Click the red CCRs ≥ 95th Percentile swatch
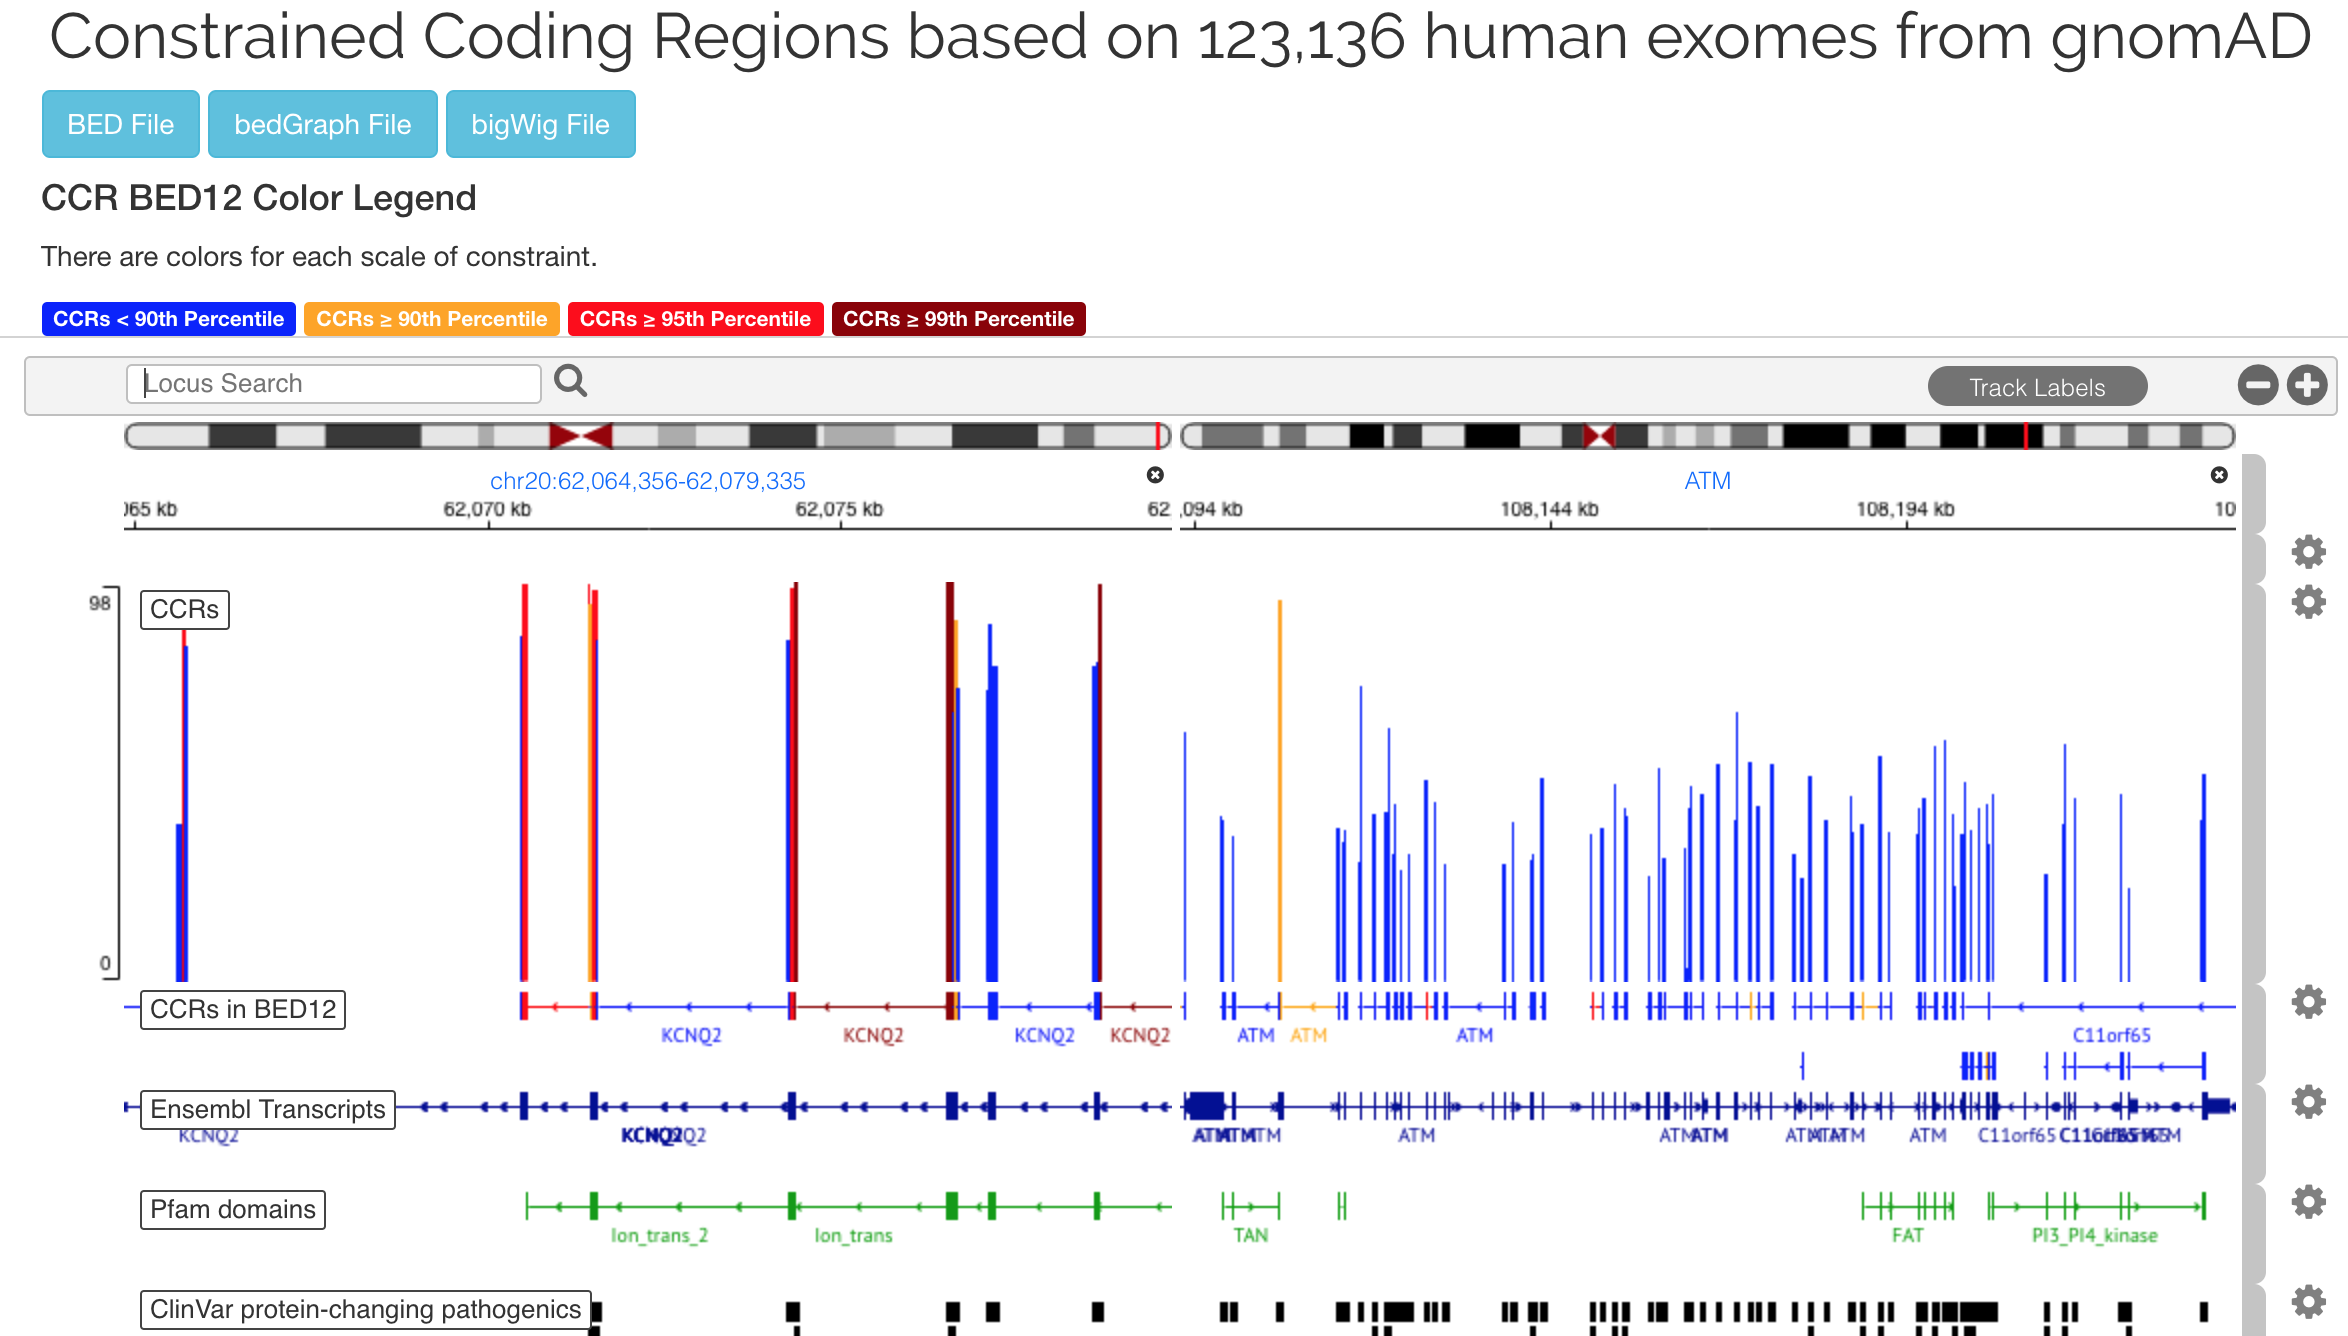Screen dimensions: 2348x1336 tap(695, 319)
